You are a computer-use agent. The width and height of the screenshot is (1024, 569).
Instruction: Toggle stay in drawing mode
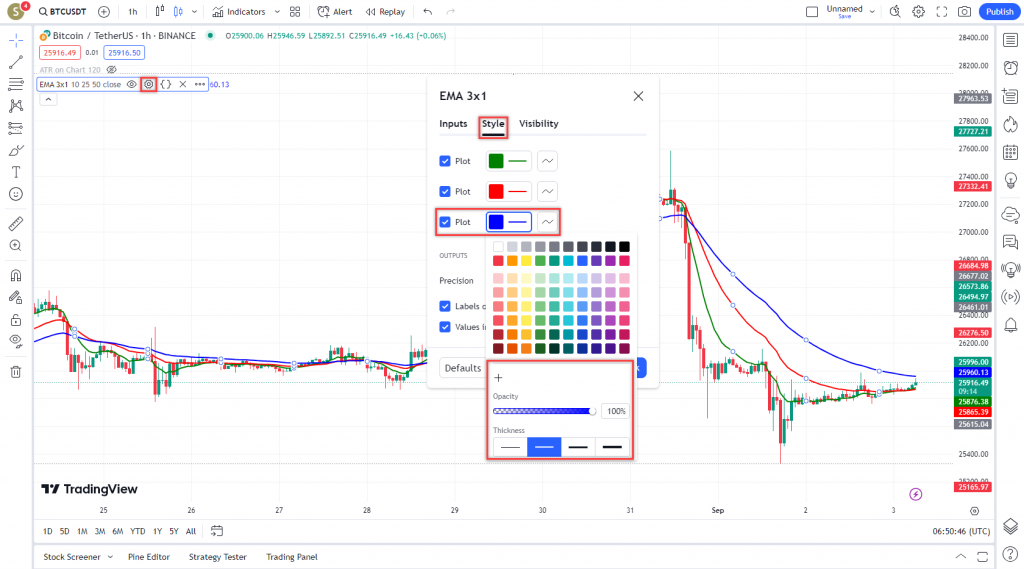16,297
